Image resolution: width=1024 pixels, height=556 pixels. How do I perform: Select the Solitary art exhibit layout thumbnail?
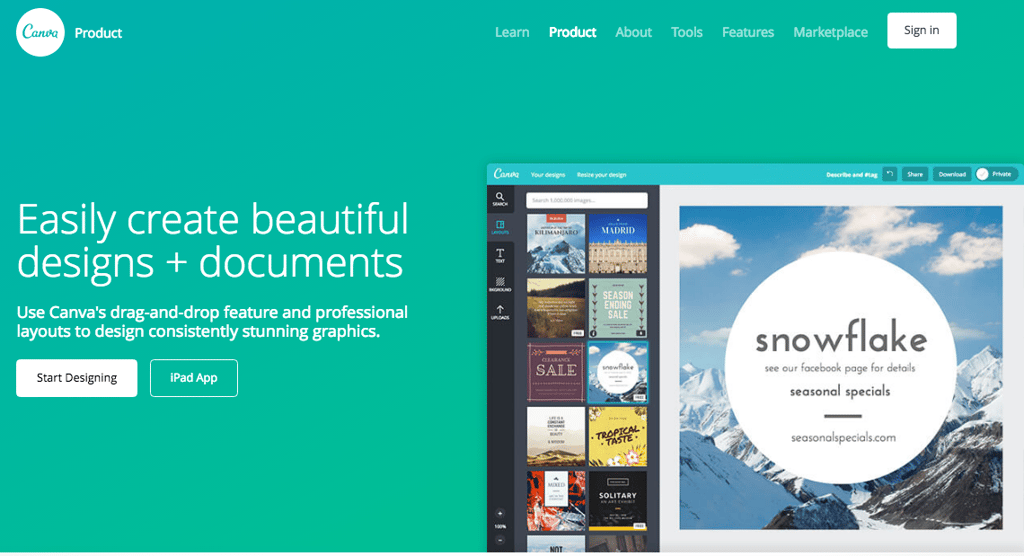click(618, 500)
